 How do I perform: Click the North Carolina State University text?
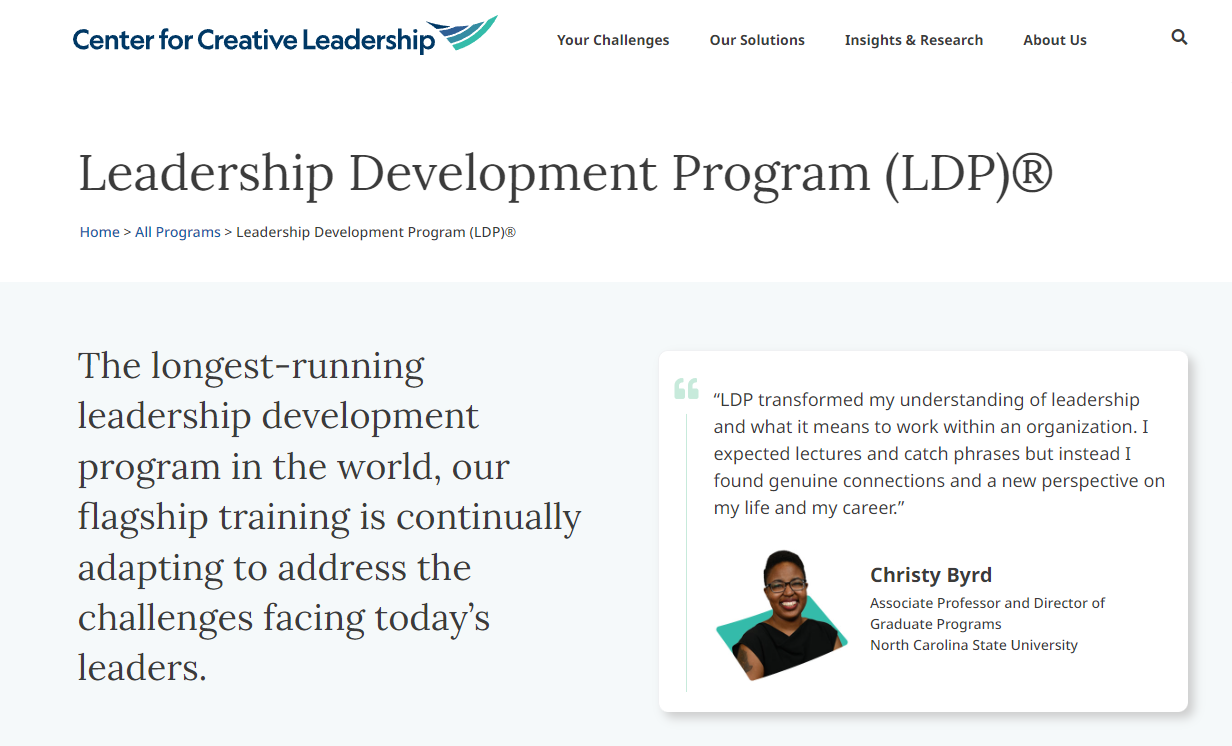click(x=974, y=645)
